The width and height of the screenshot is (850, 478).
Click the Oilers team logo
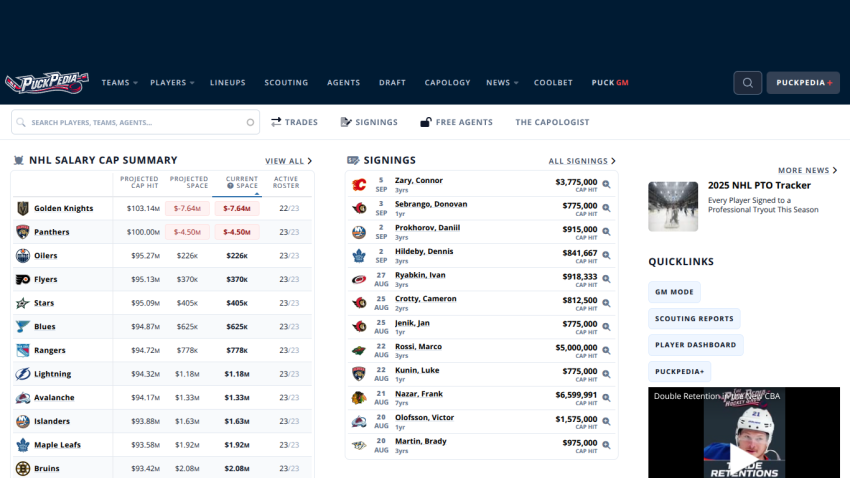click(22, 256)
